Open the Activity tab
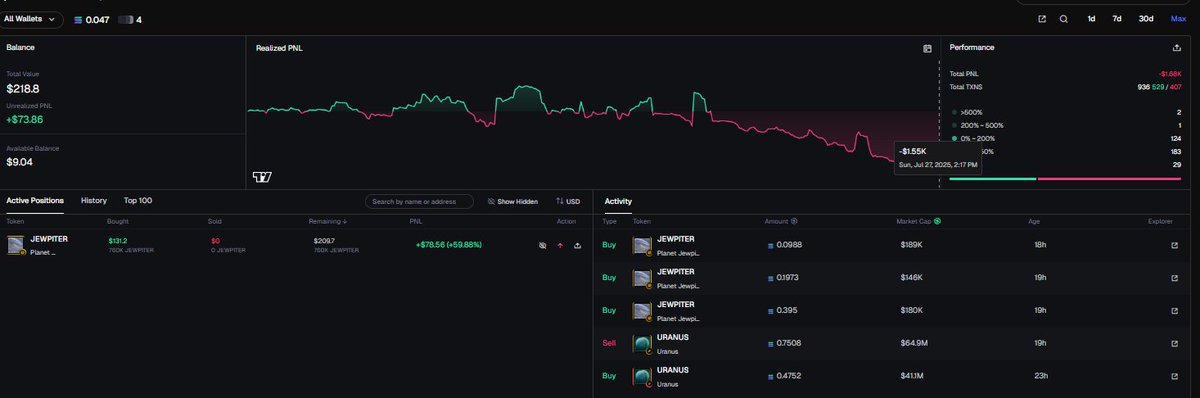 (618, 201)
